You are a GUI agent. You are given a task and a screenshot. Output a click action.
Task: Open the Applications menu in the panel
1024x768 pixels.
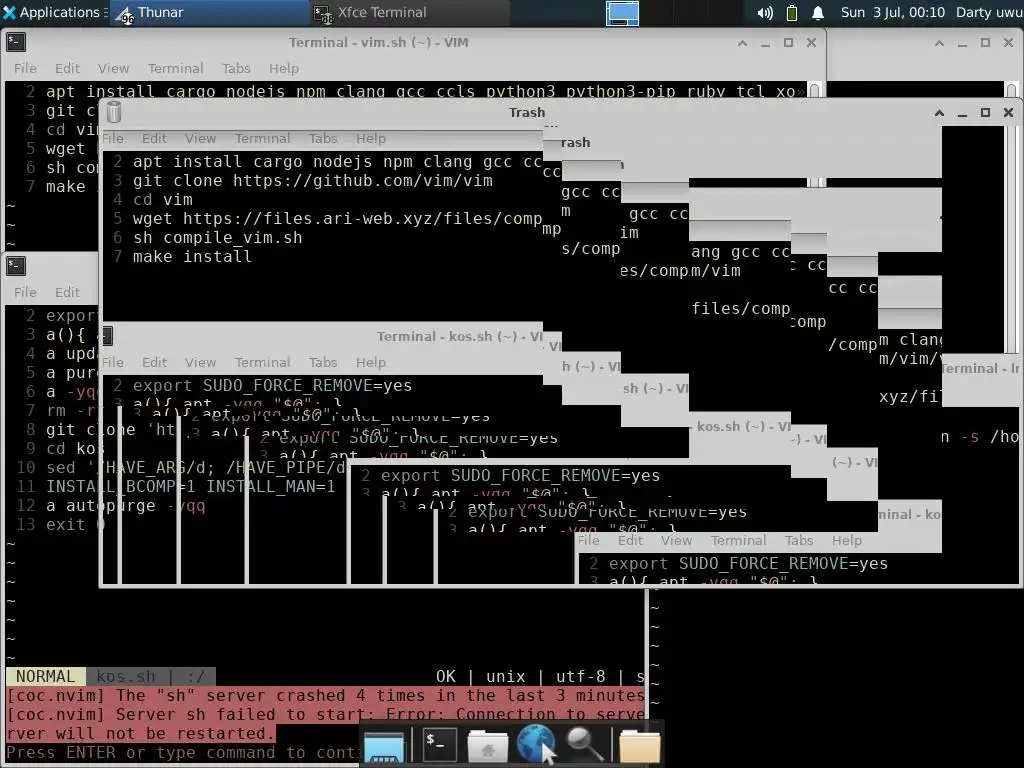coord(52,12)
